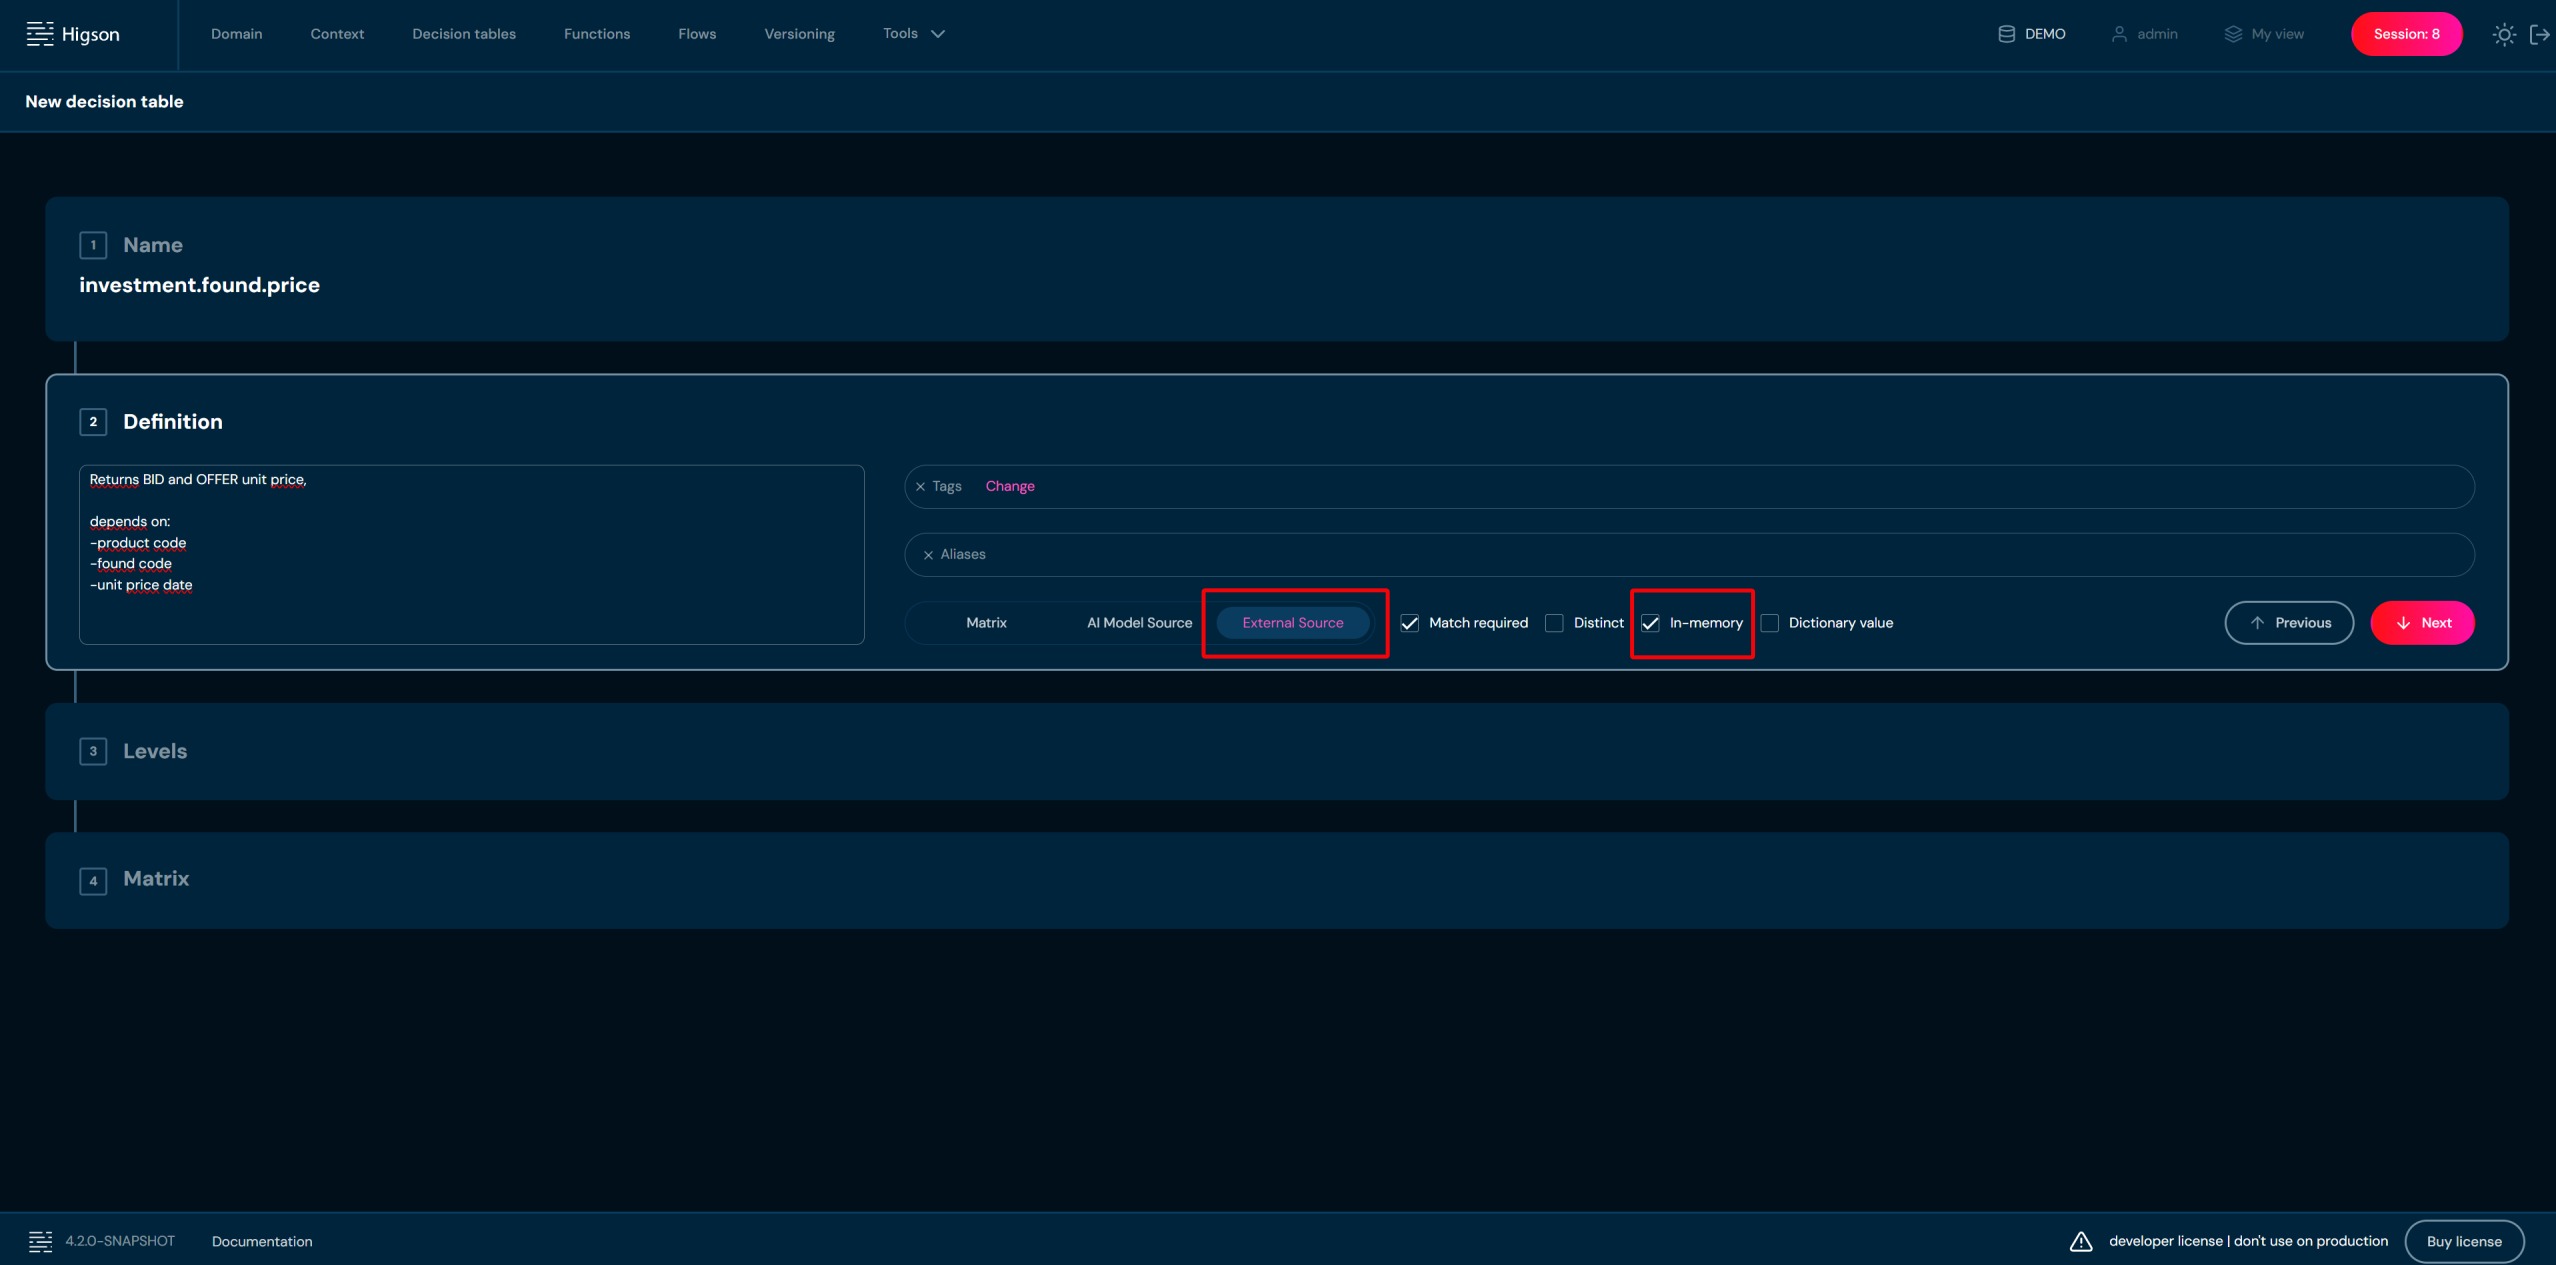
Task: Enable the Dictionary value checkbox
Action: click(x=1770, y=623)
